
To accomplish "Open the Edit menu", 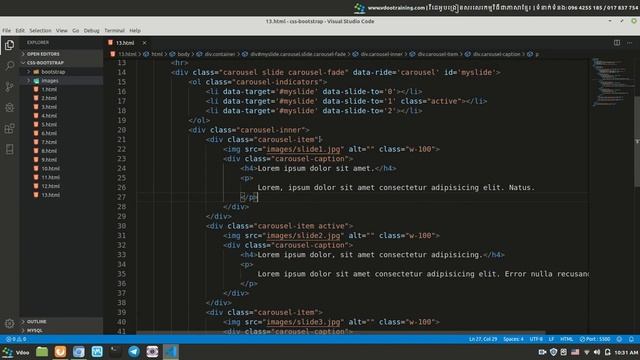I will pyautogui.click(x=20, y=31).
